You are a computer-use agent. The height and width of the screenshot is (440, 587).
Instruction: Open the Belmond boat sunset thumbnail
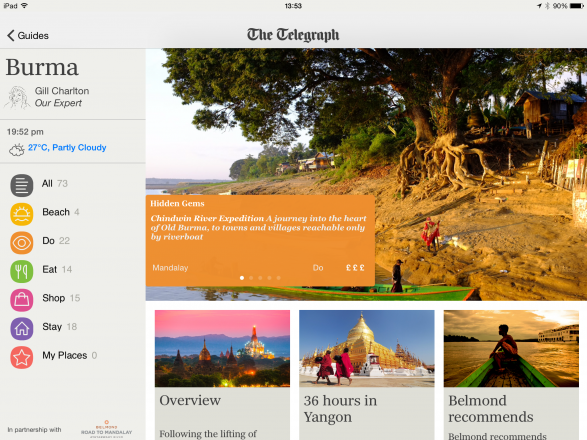[511, 348]
